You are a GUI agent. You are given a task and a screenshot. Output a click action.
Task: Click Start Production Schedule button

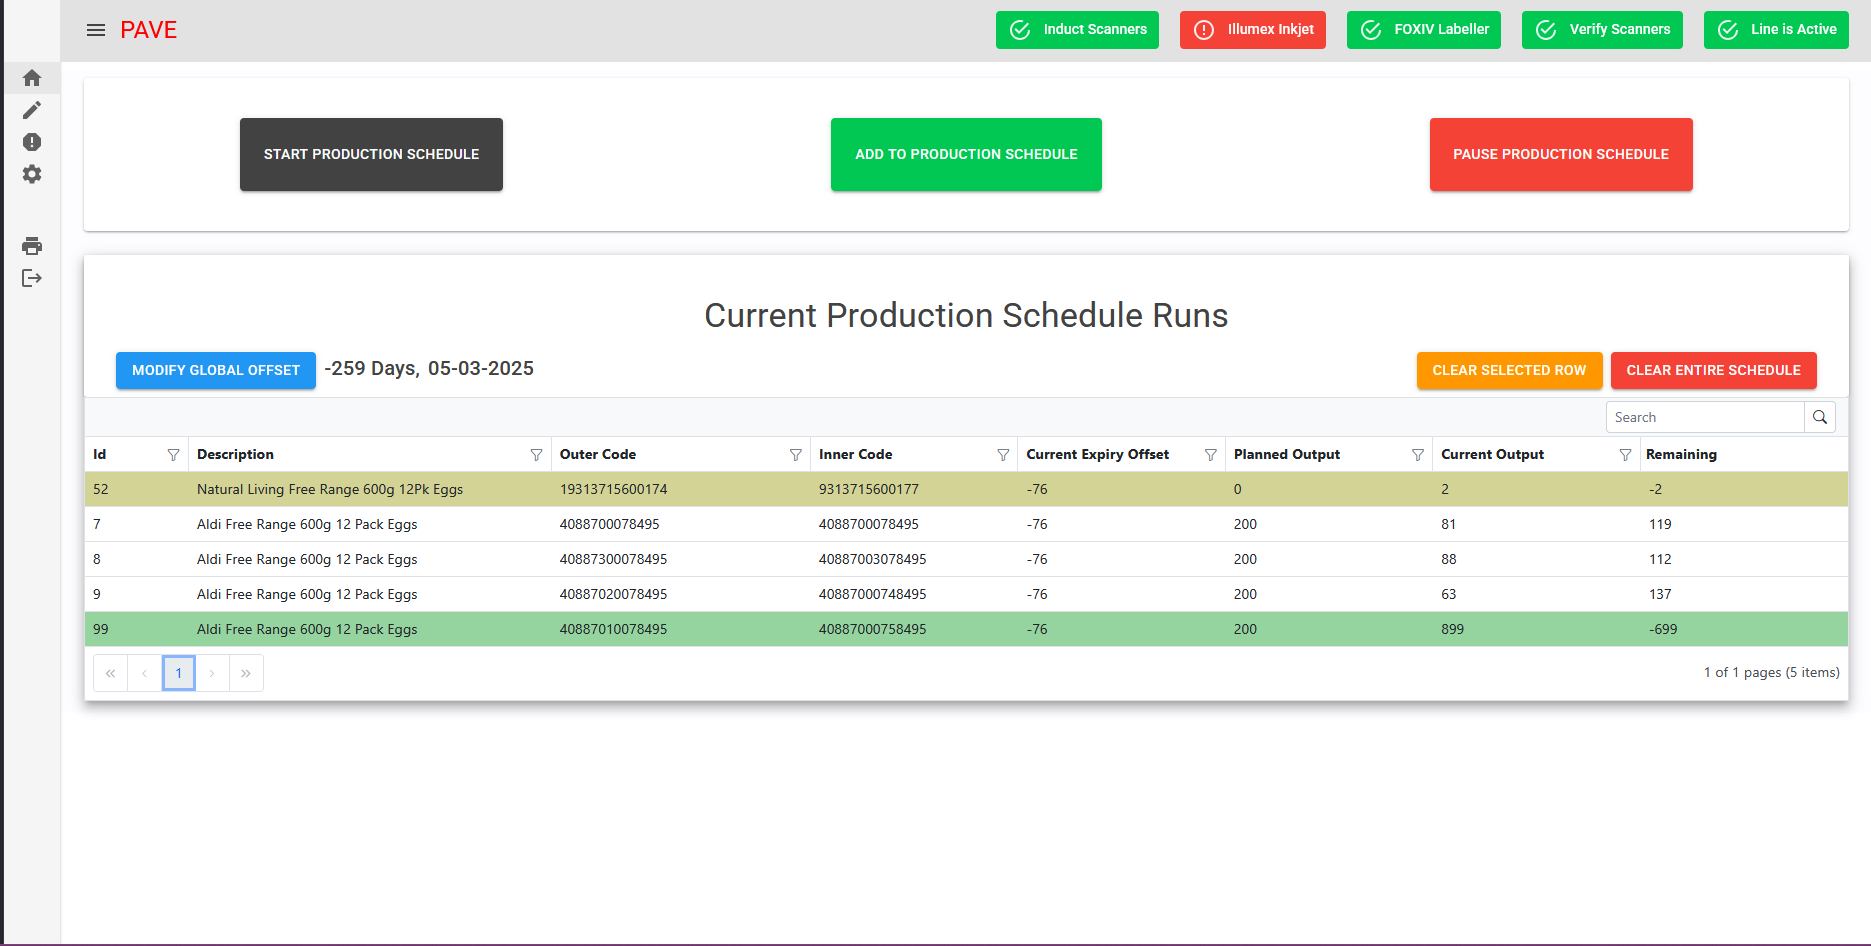click(371, 154)
